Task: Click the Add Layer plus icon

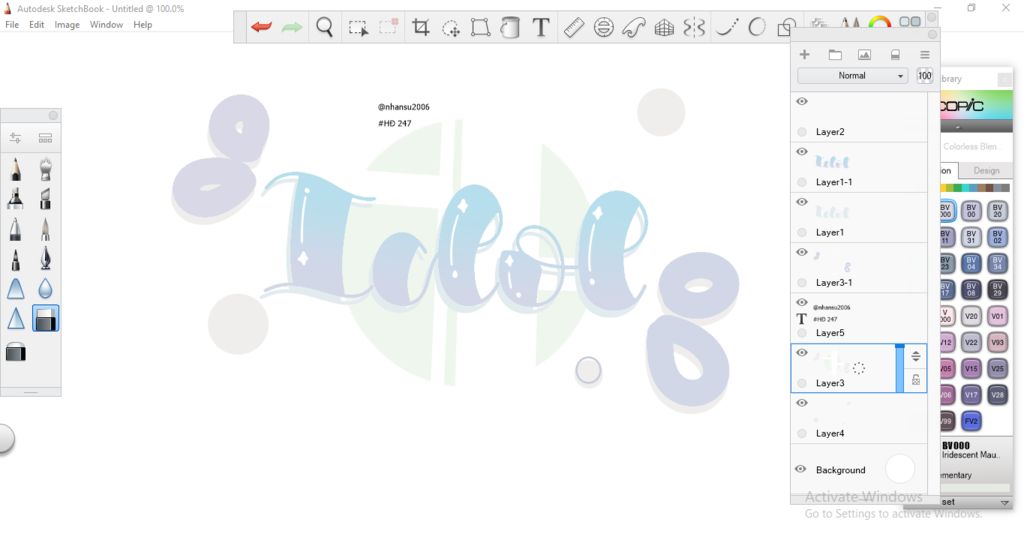Action: coord(804,54)
